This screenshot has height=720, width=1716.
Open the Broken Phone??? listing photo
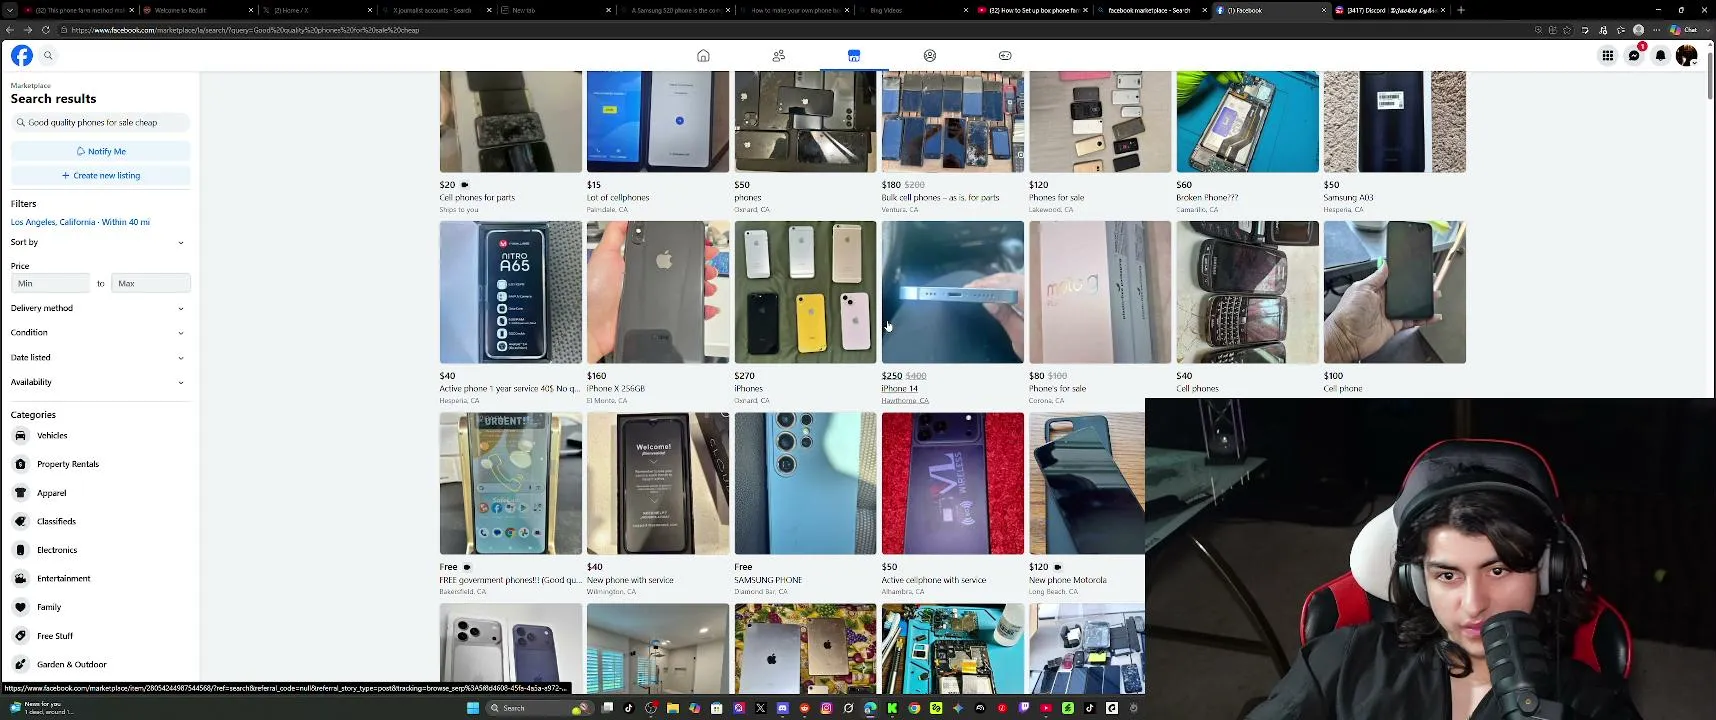(x=1247, y=121)
